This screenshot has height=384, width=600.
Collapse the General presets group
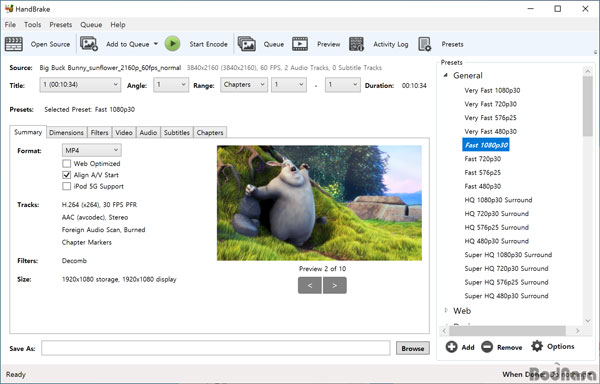[445, 75]
